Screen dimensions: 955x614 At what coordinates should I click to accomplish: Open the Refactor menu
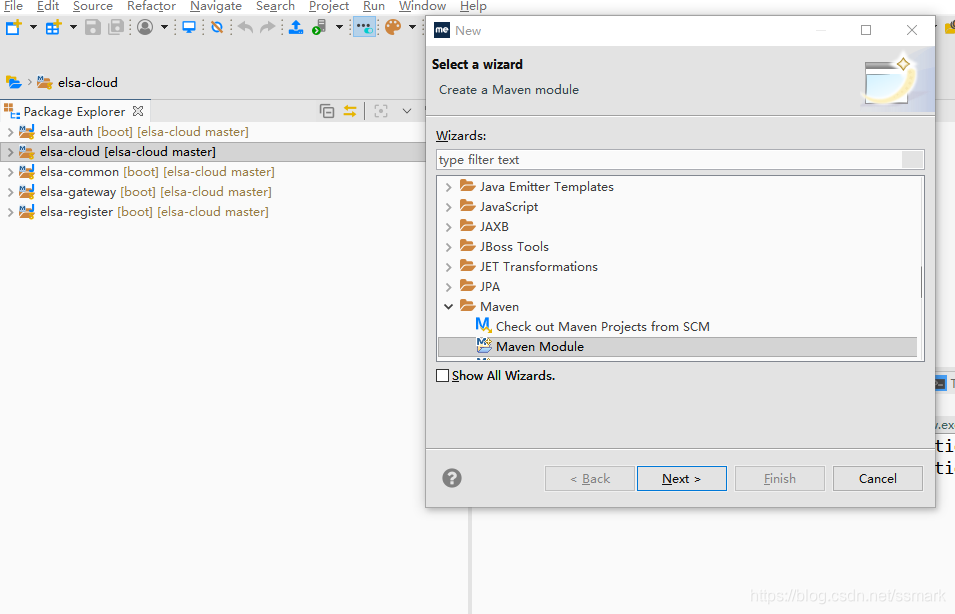point(151,6)
